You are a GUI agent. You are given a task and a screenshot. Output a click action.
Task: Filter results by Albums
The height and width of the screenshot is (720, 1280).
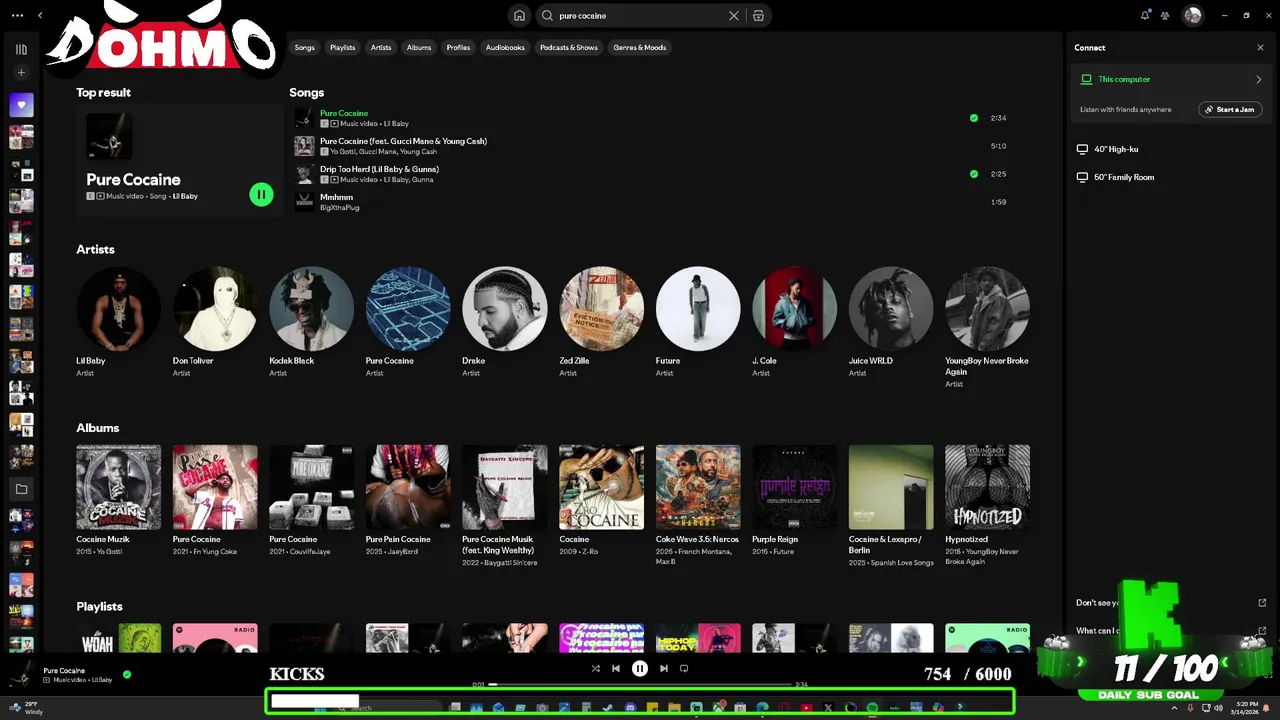(x=419, y=47)
